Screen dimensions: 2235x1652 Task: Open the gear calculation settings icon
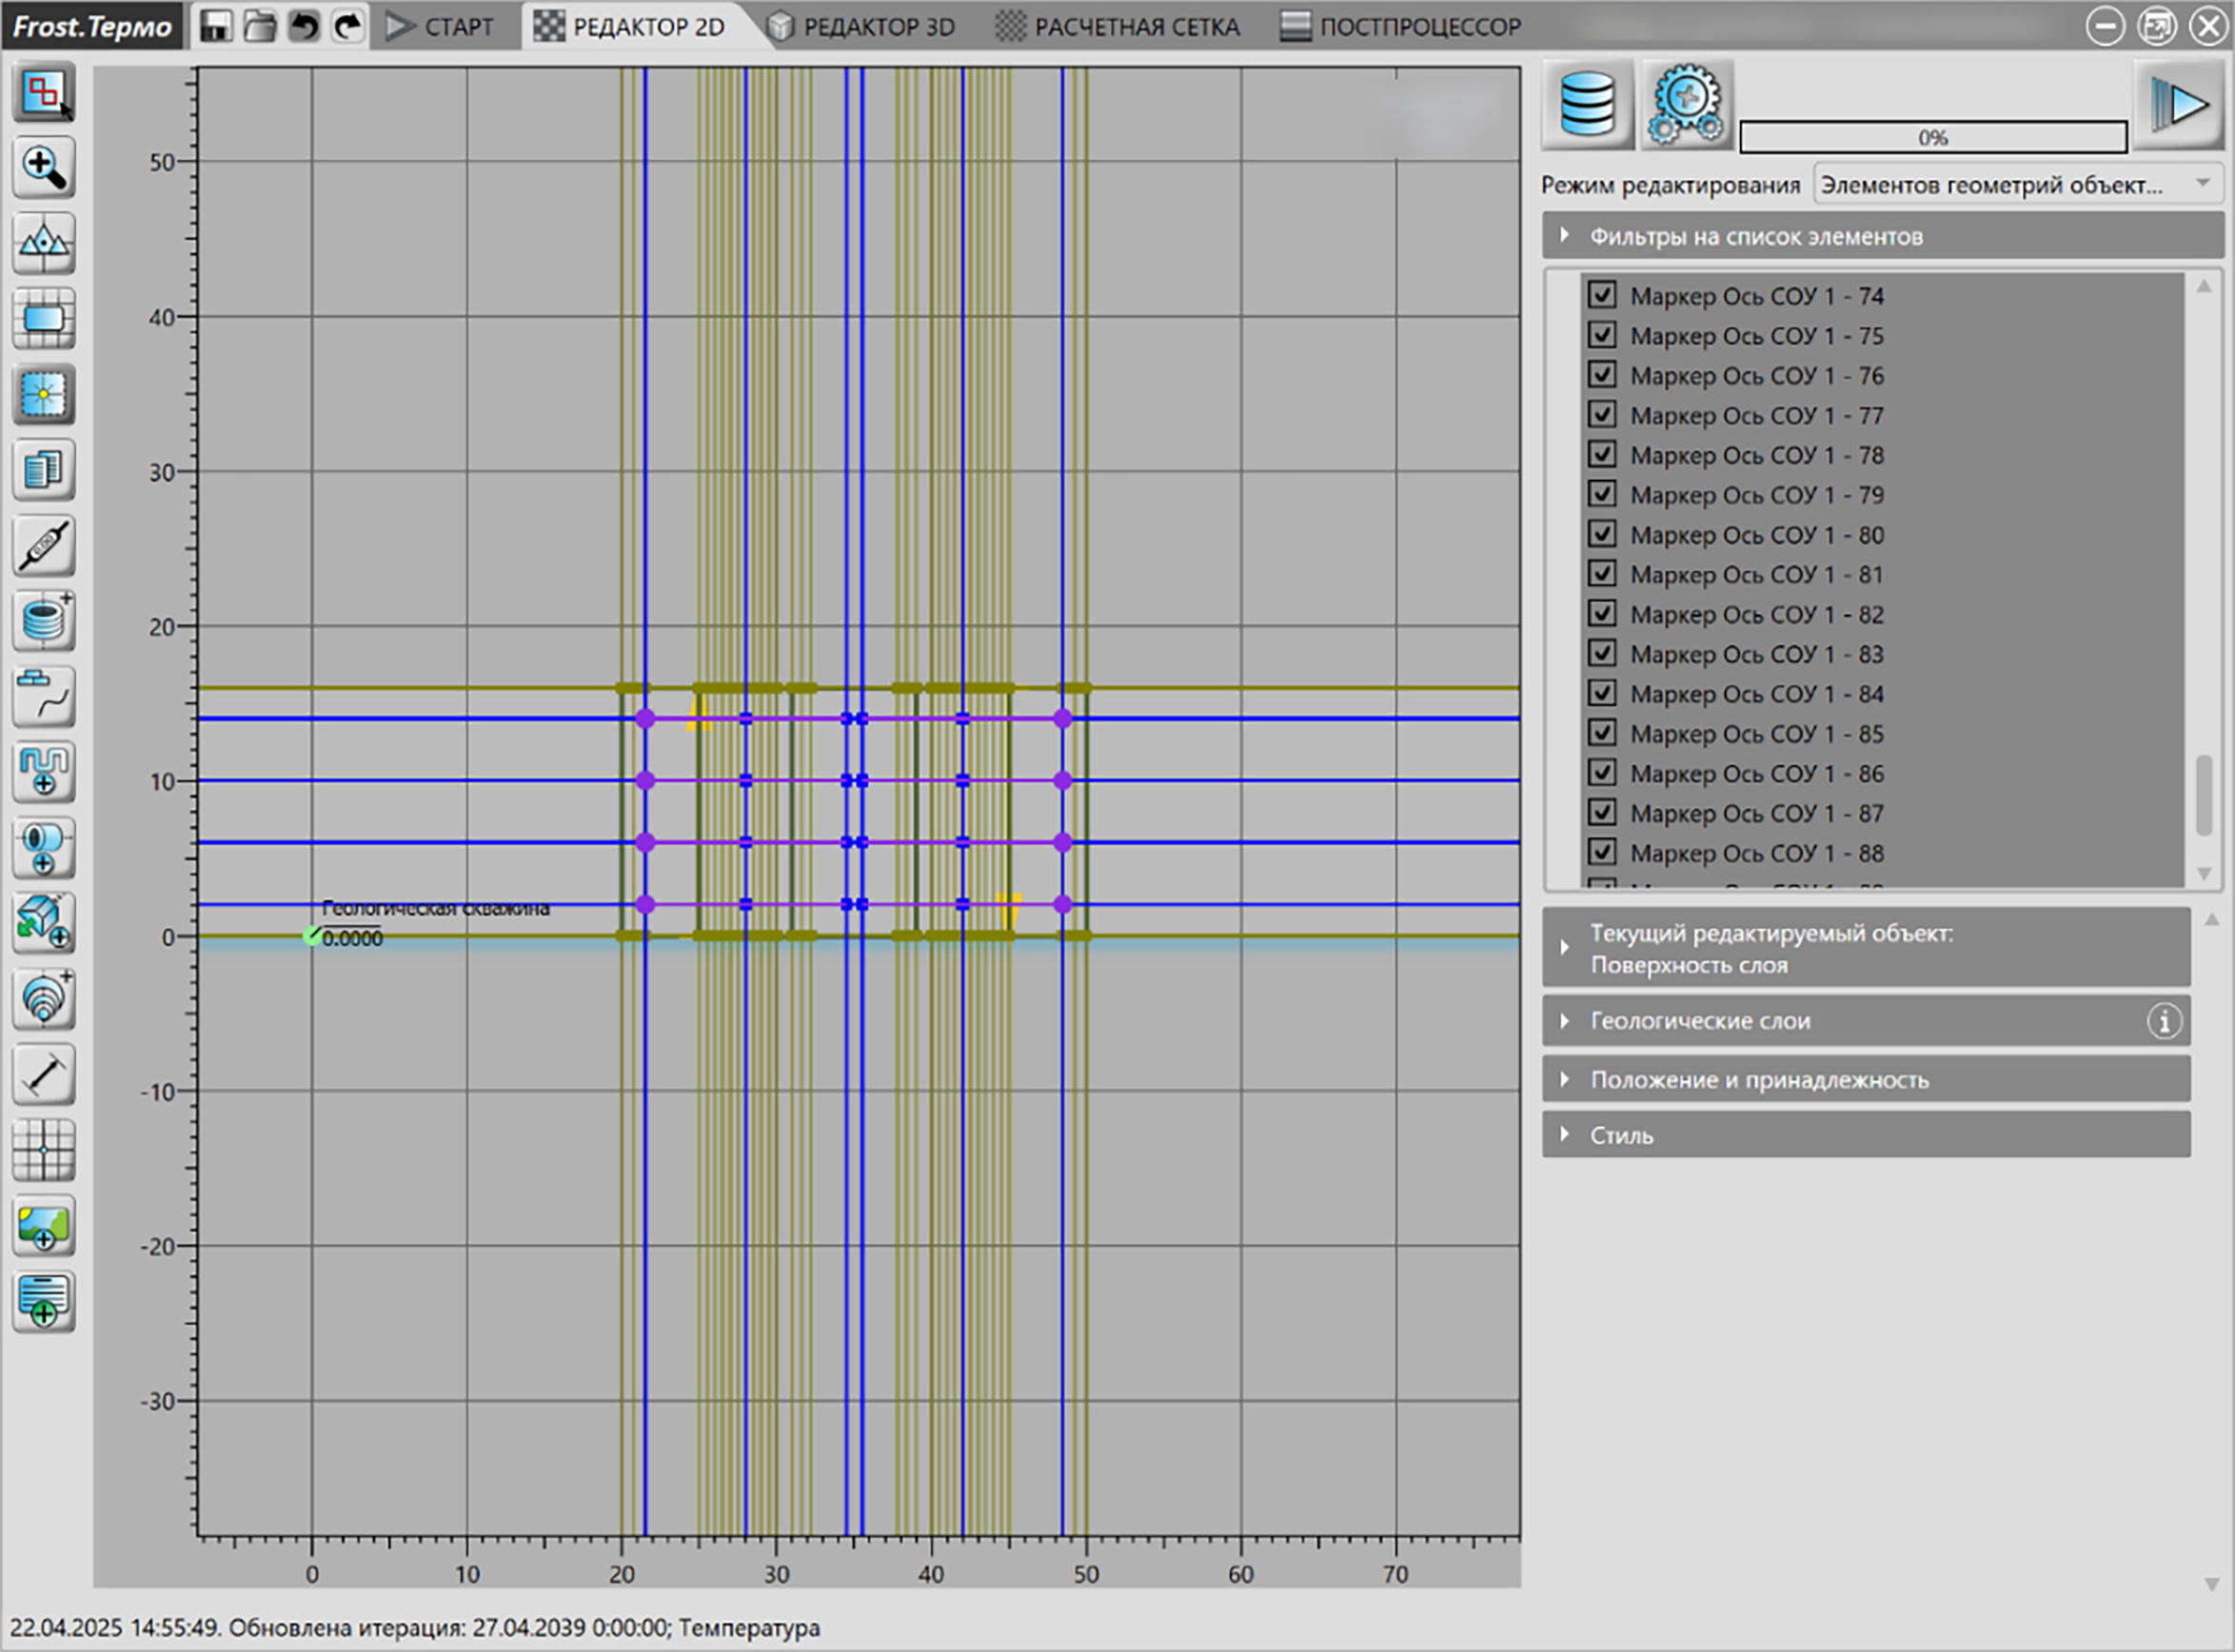pyautogui.click(x=1688, y=104)
